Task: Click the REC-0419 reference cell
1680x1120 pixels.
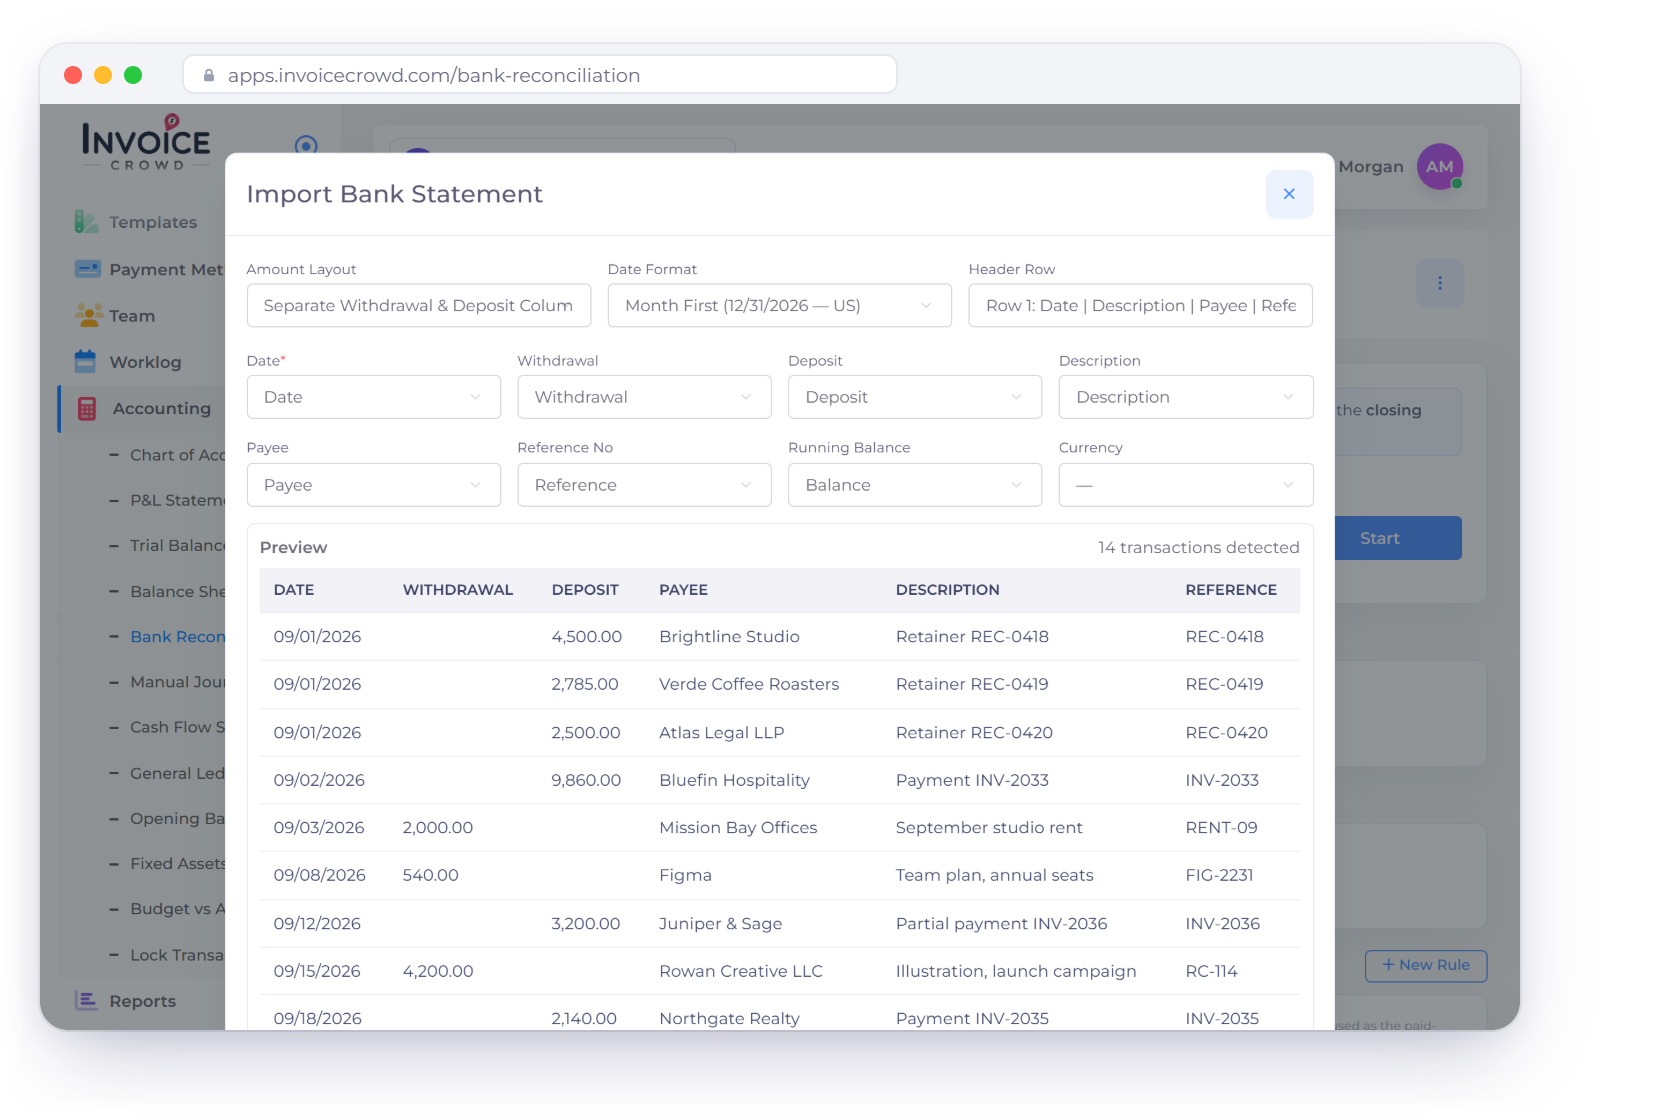Action: coord(1224,684)
